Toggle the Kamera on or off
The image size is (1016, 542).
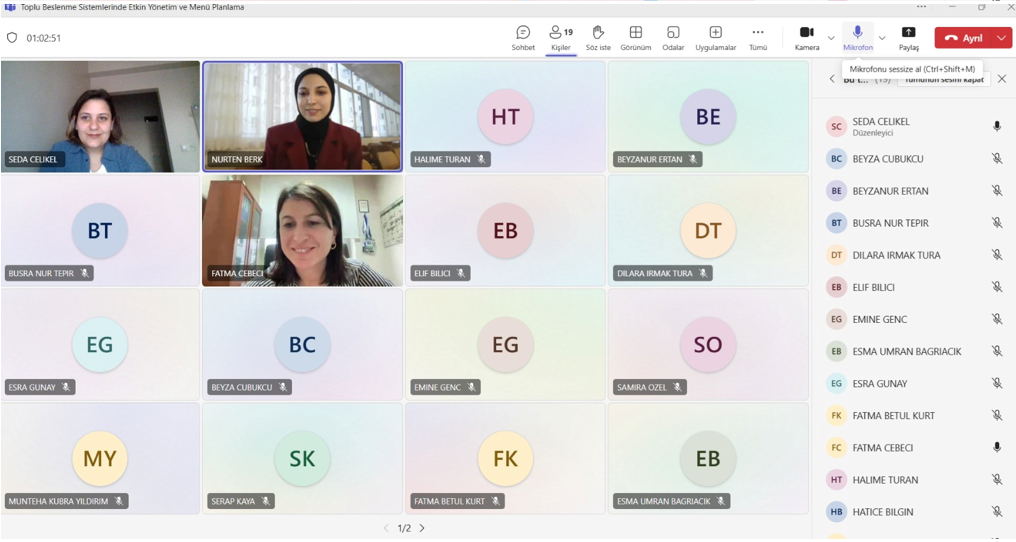point(807,37)
